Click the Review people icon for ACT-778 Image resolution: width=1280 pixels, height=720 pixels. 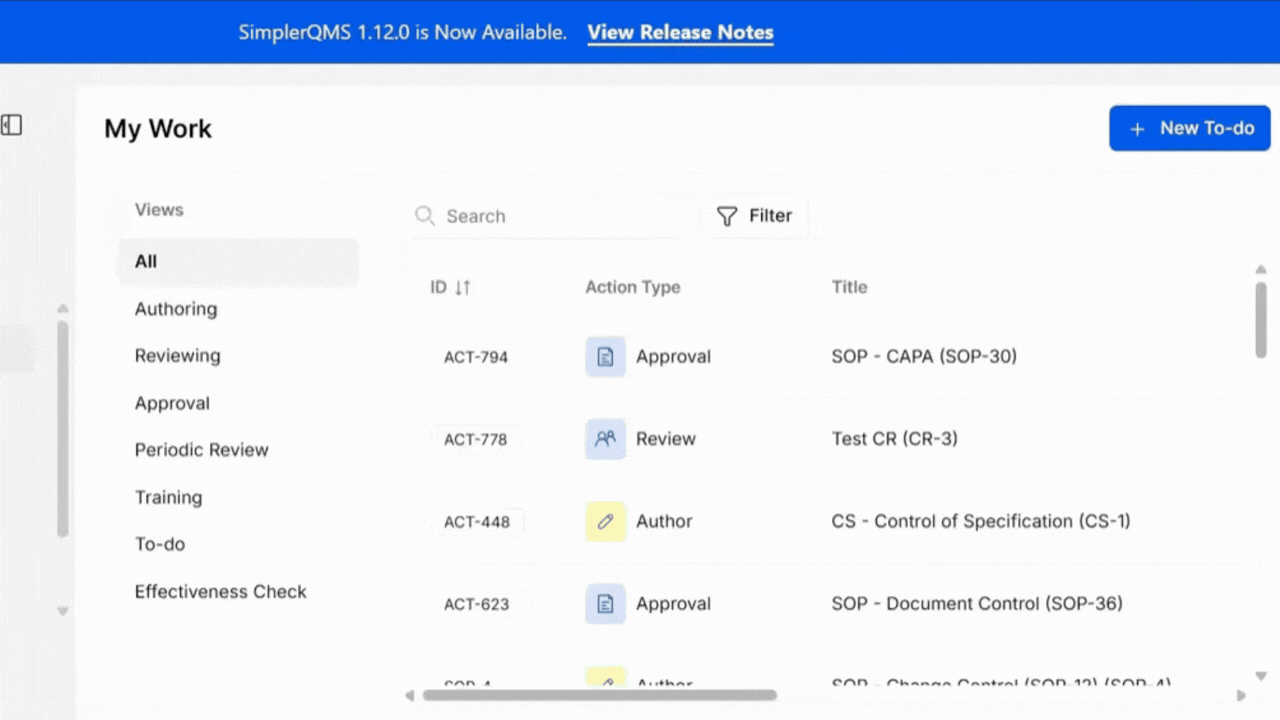click(605, 439)
